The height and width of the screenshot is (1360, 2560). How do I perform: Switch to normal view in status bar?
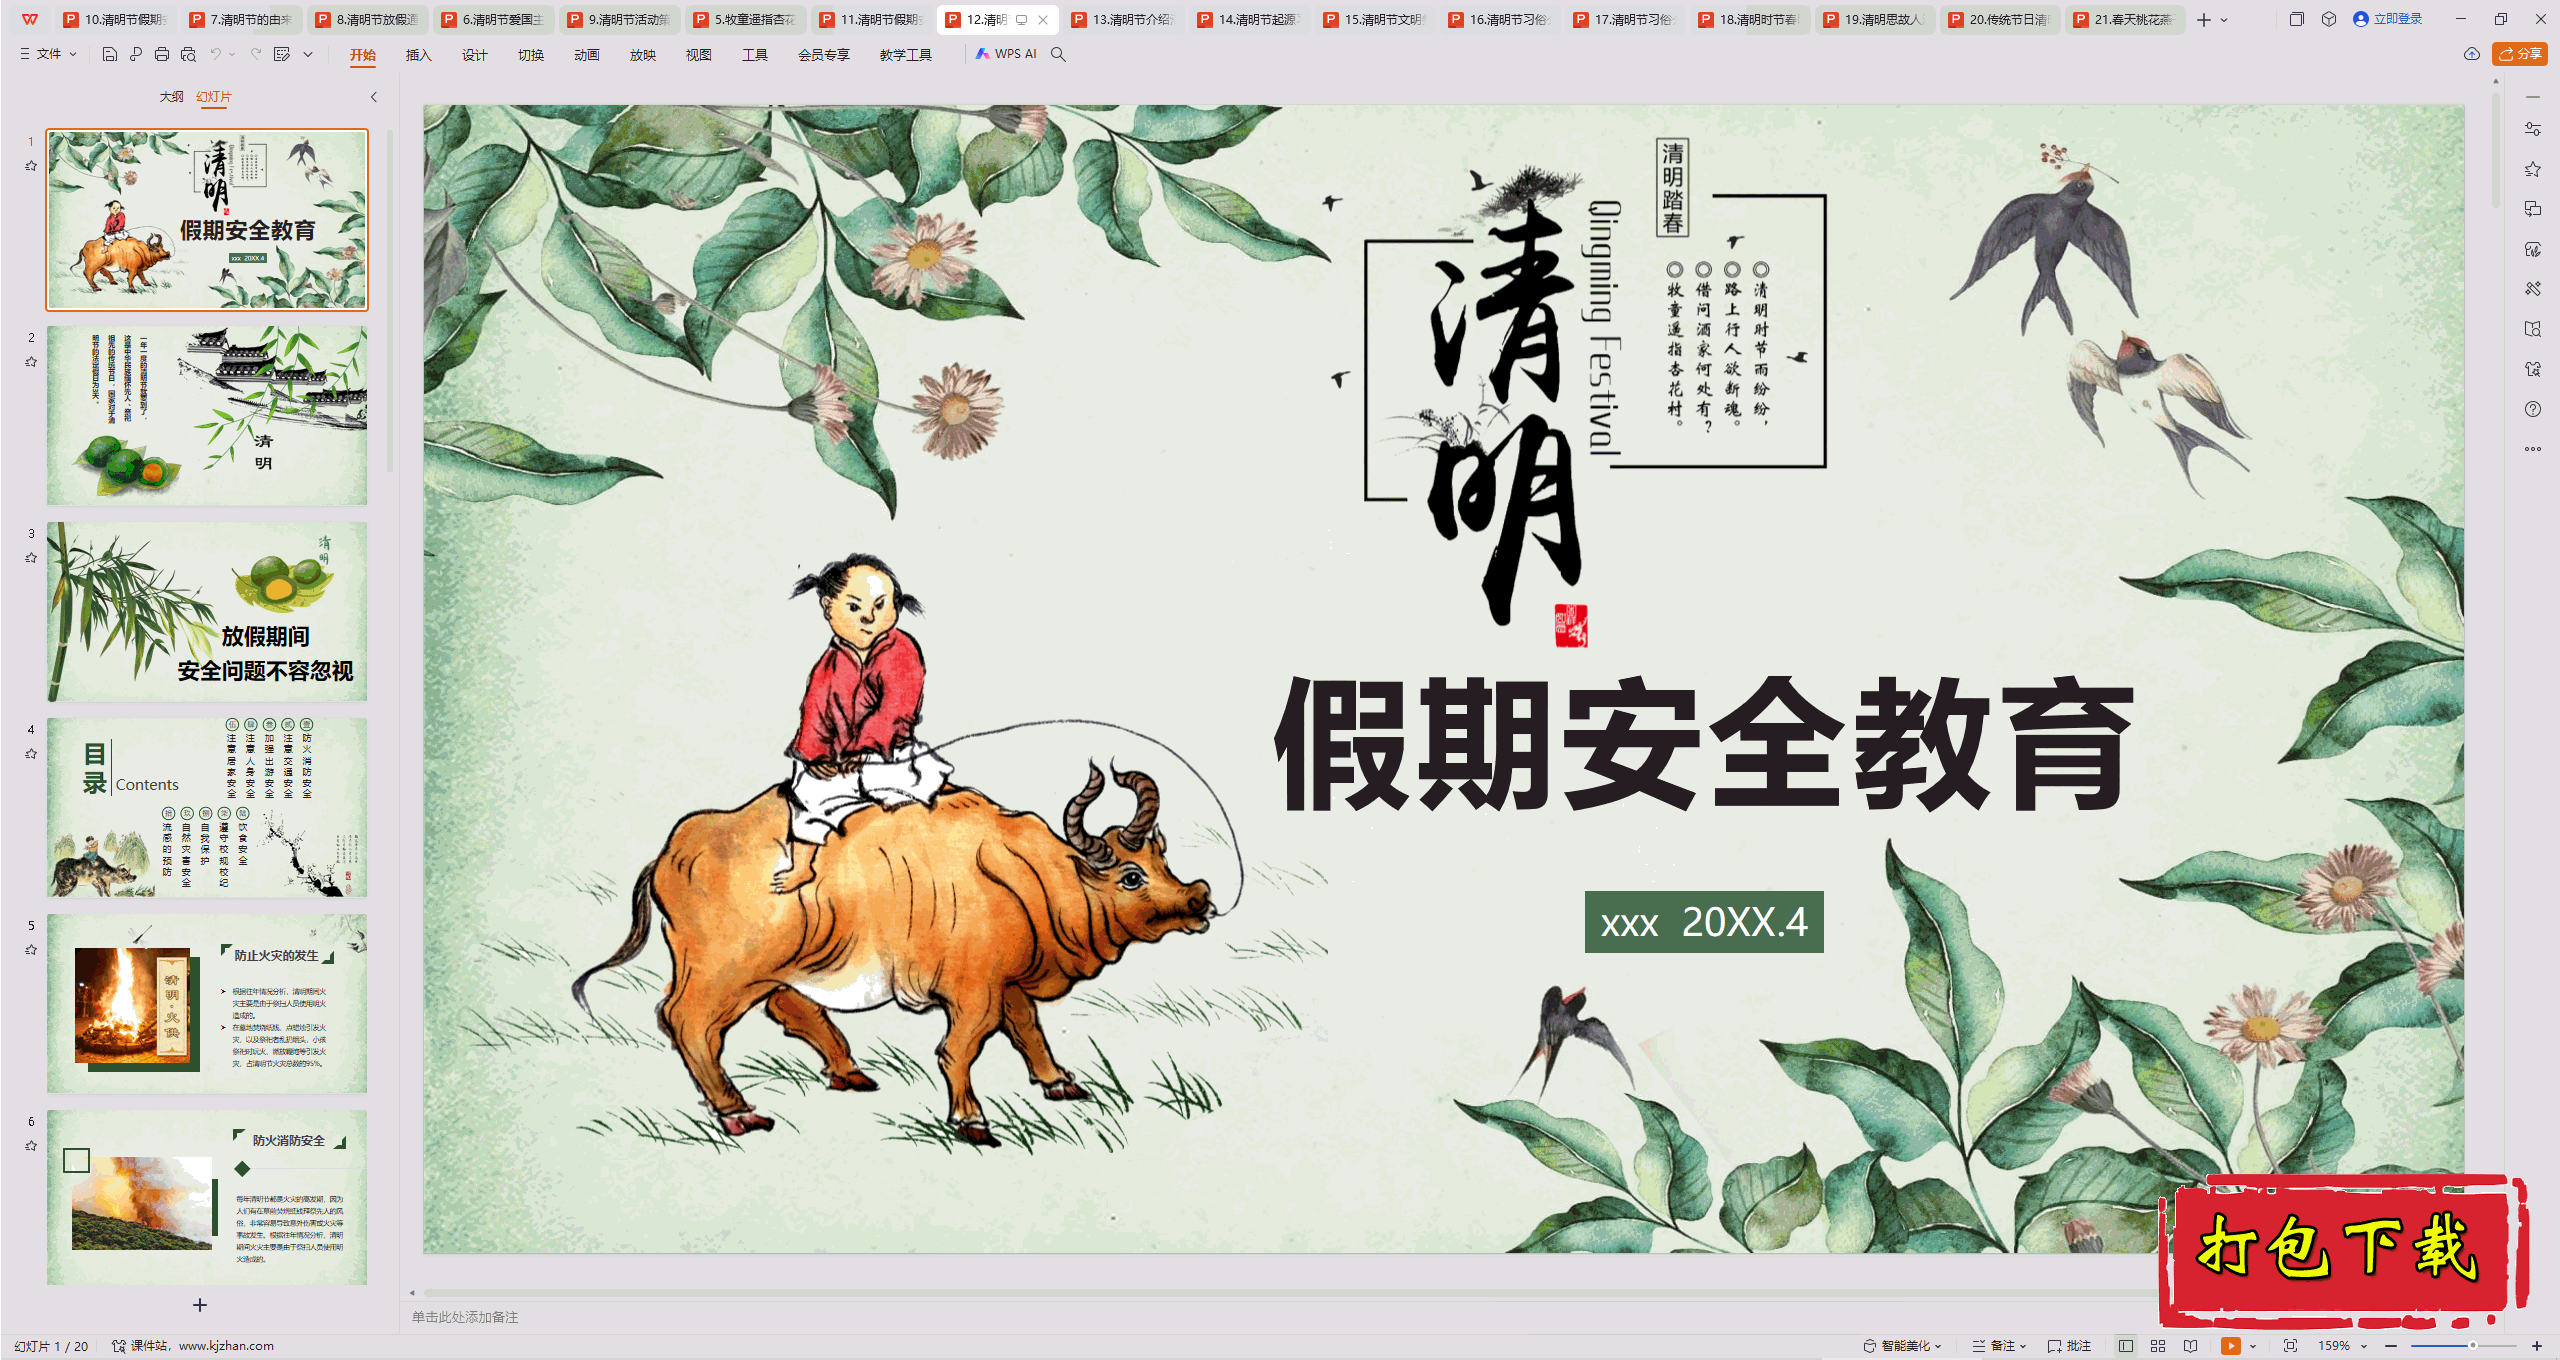click(x=2126, y=1346)
